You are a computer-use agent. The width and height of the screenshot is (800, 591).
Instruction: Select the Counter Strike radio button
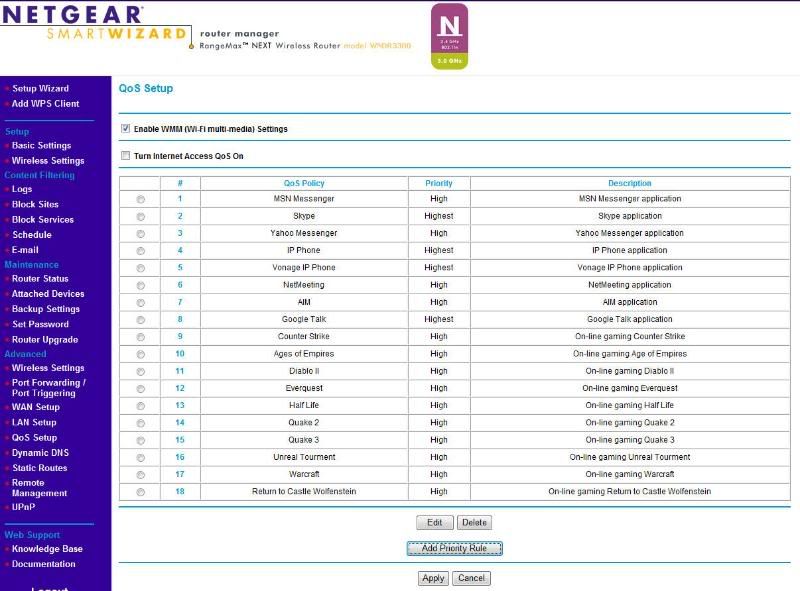140,337
